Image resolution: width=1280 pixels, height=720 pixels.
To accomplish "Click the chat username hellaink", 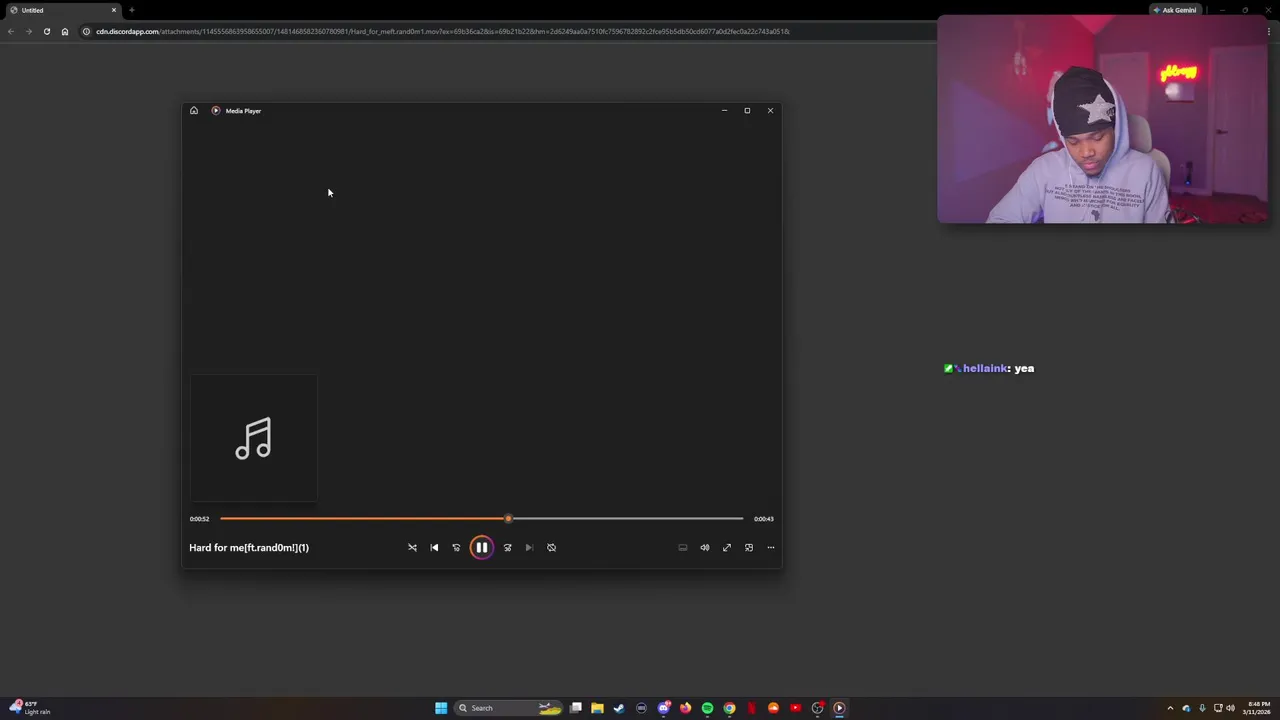I will (x=985, y=368).
